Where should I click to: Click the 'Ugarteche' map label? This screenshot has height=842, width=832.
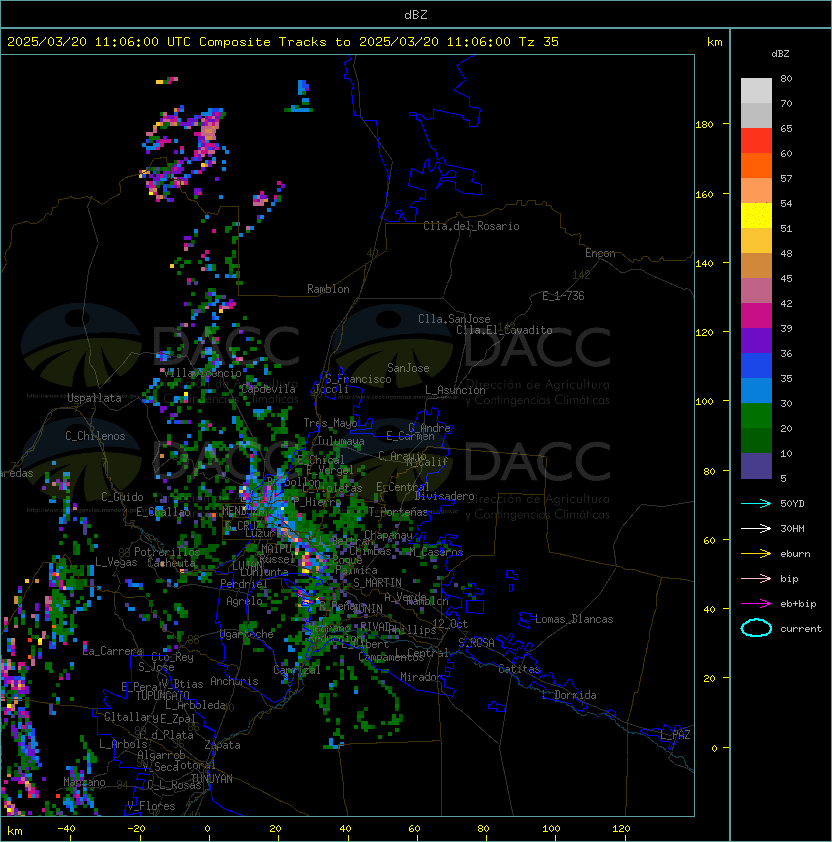[x=247, y=634]
